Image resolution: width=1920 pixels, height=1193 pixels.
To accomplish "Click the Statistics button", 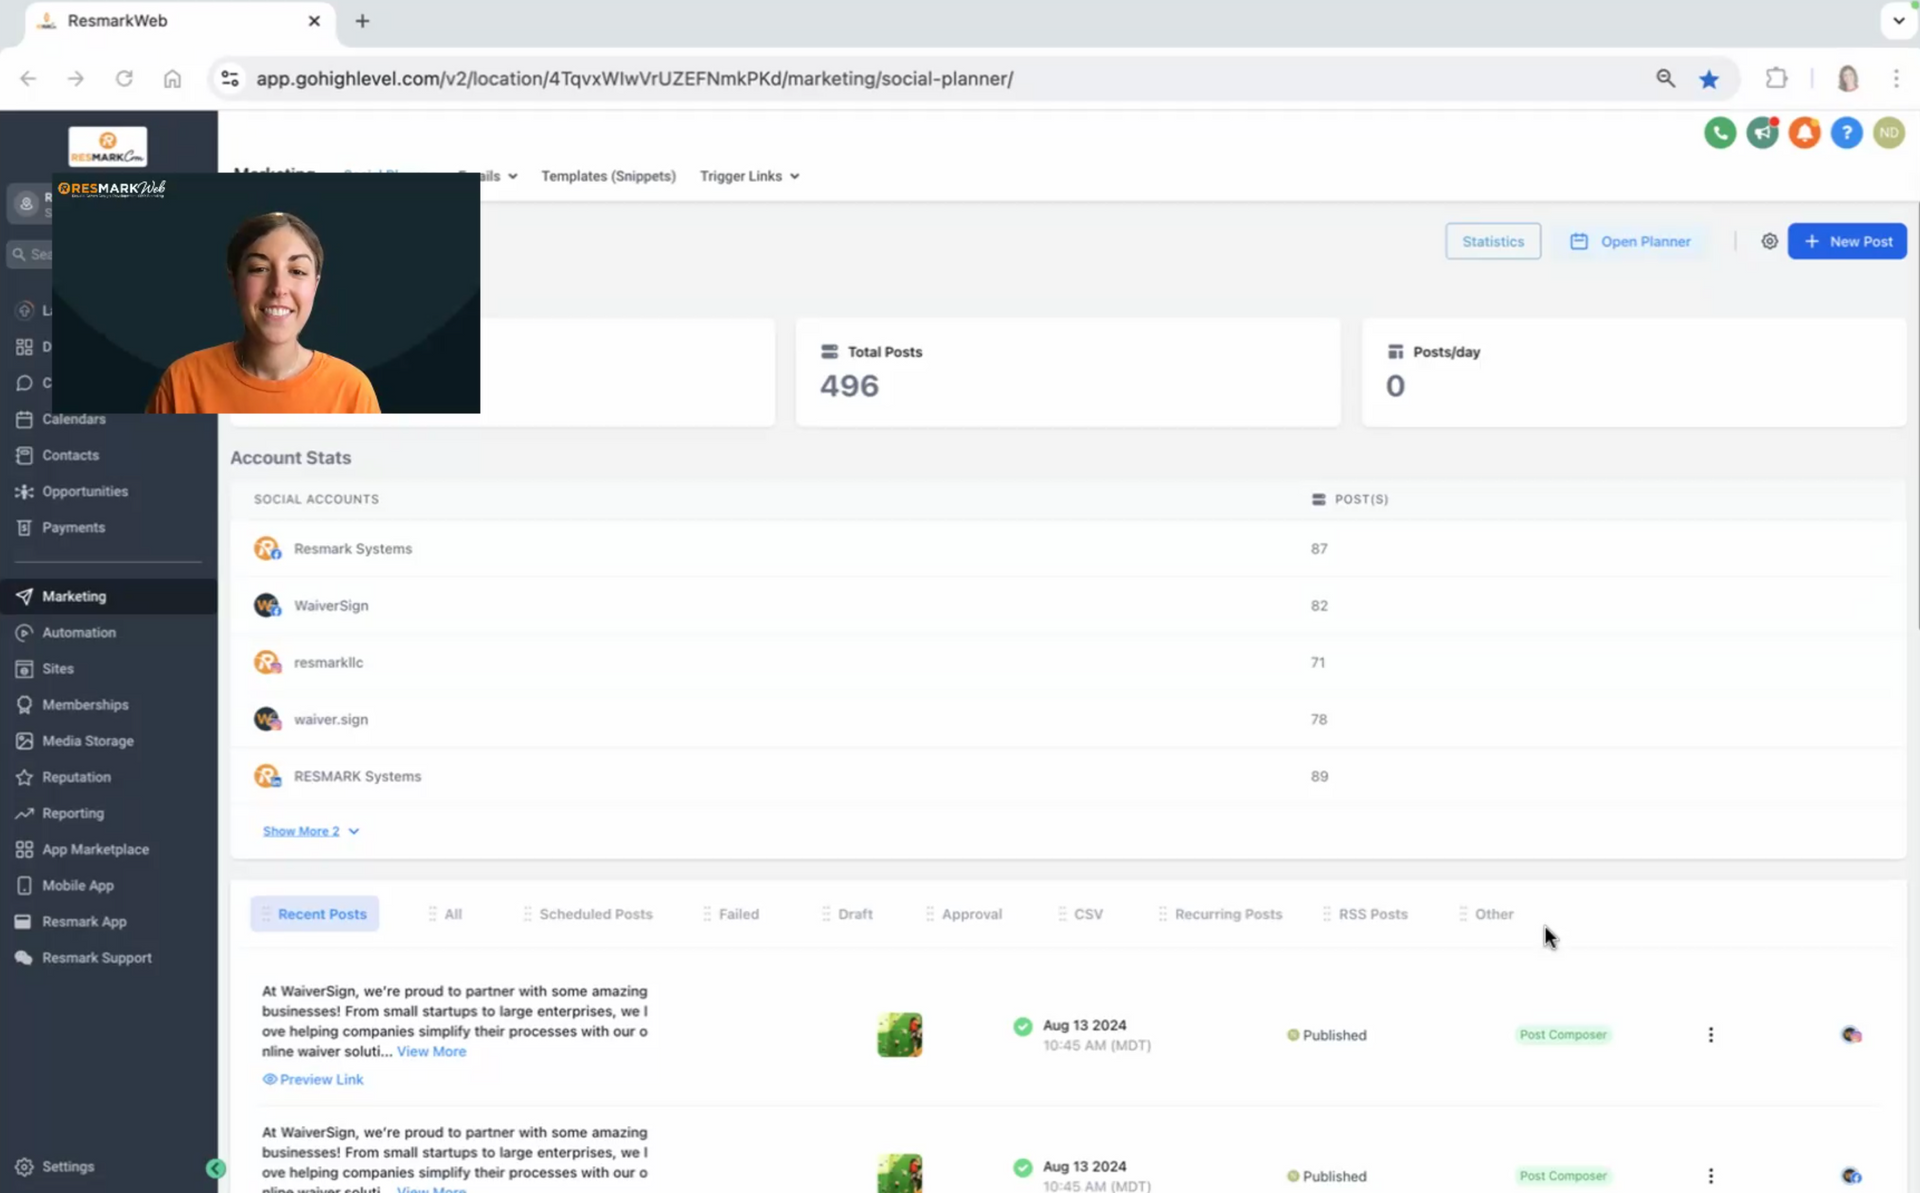I will tap(1492, 241).
